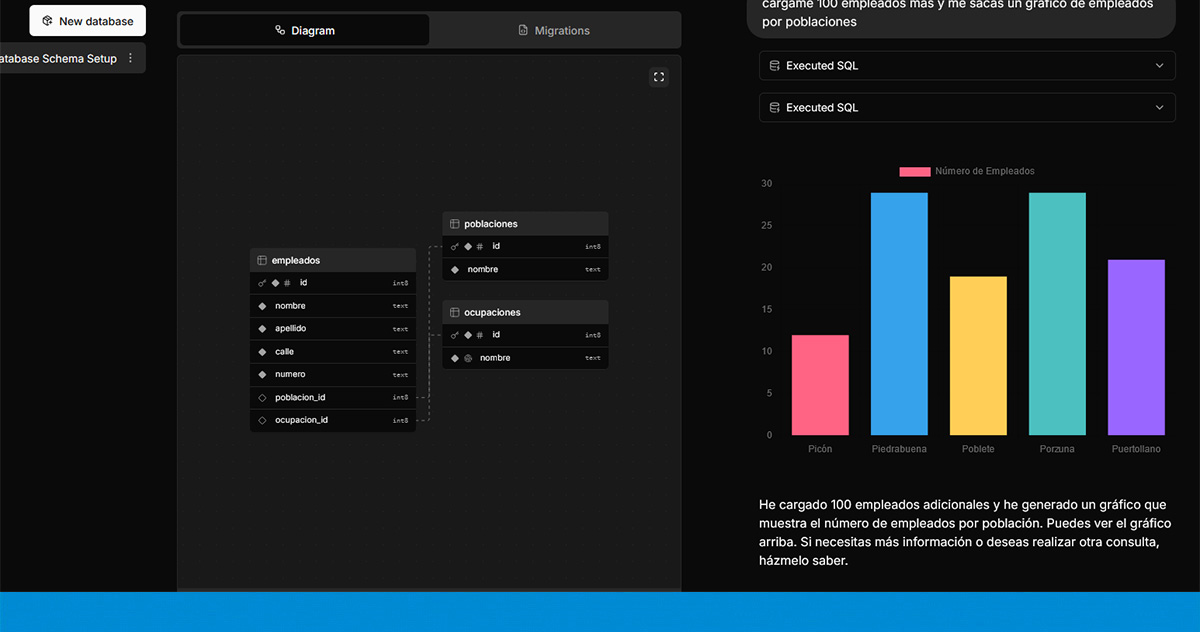This screenshot has width=1200, height=632.
Task: Open the three-dot menu beside Database Schema Setup
Action: click(130, 58)
